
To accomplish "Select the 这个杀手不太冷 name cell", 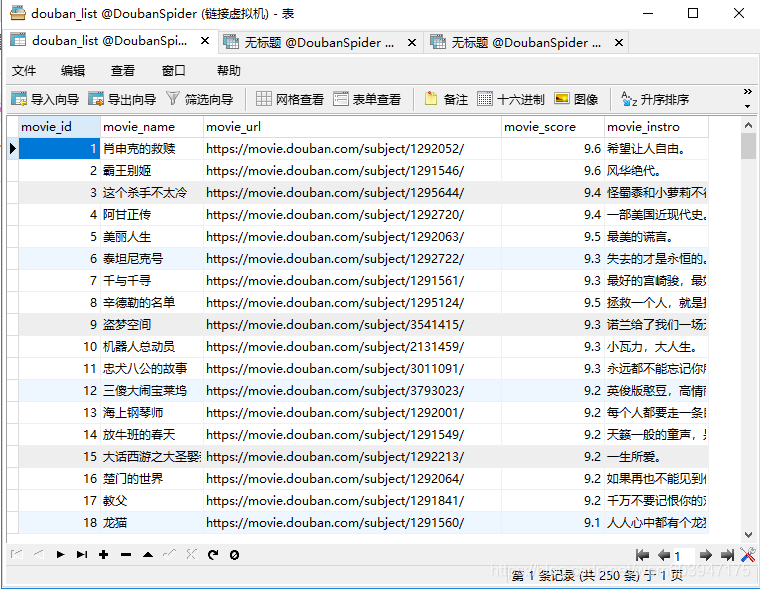I will (152, 192).
